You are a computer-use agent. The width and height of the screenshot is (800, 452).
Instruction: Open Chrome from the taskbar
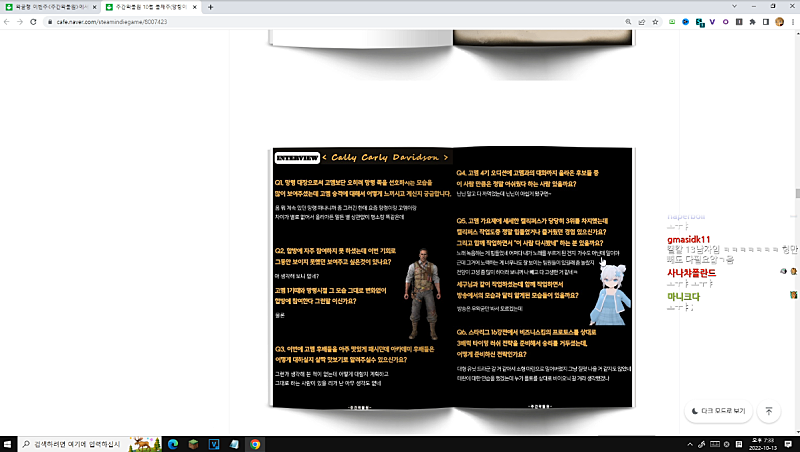[255, 444]
